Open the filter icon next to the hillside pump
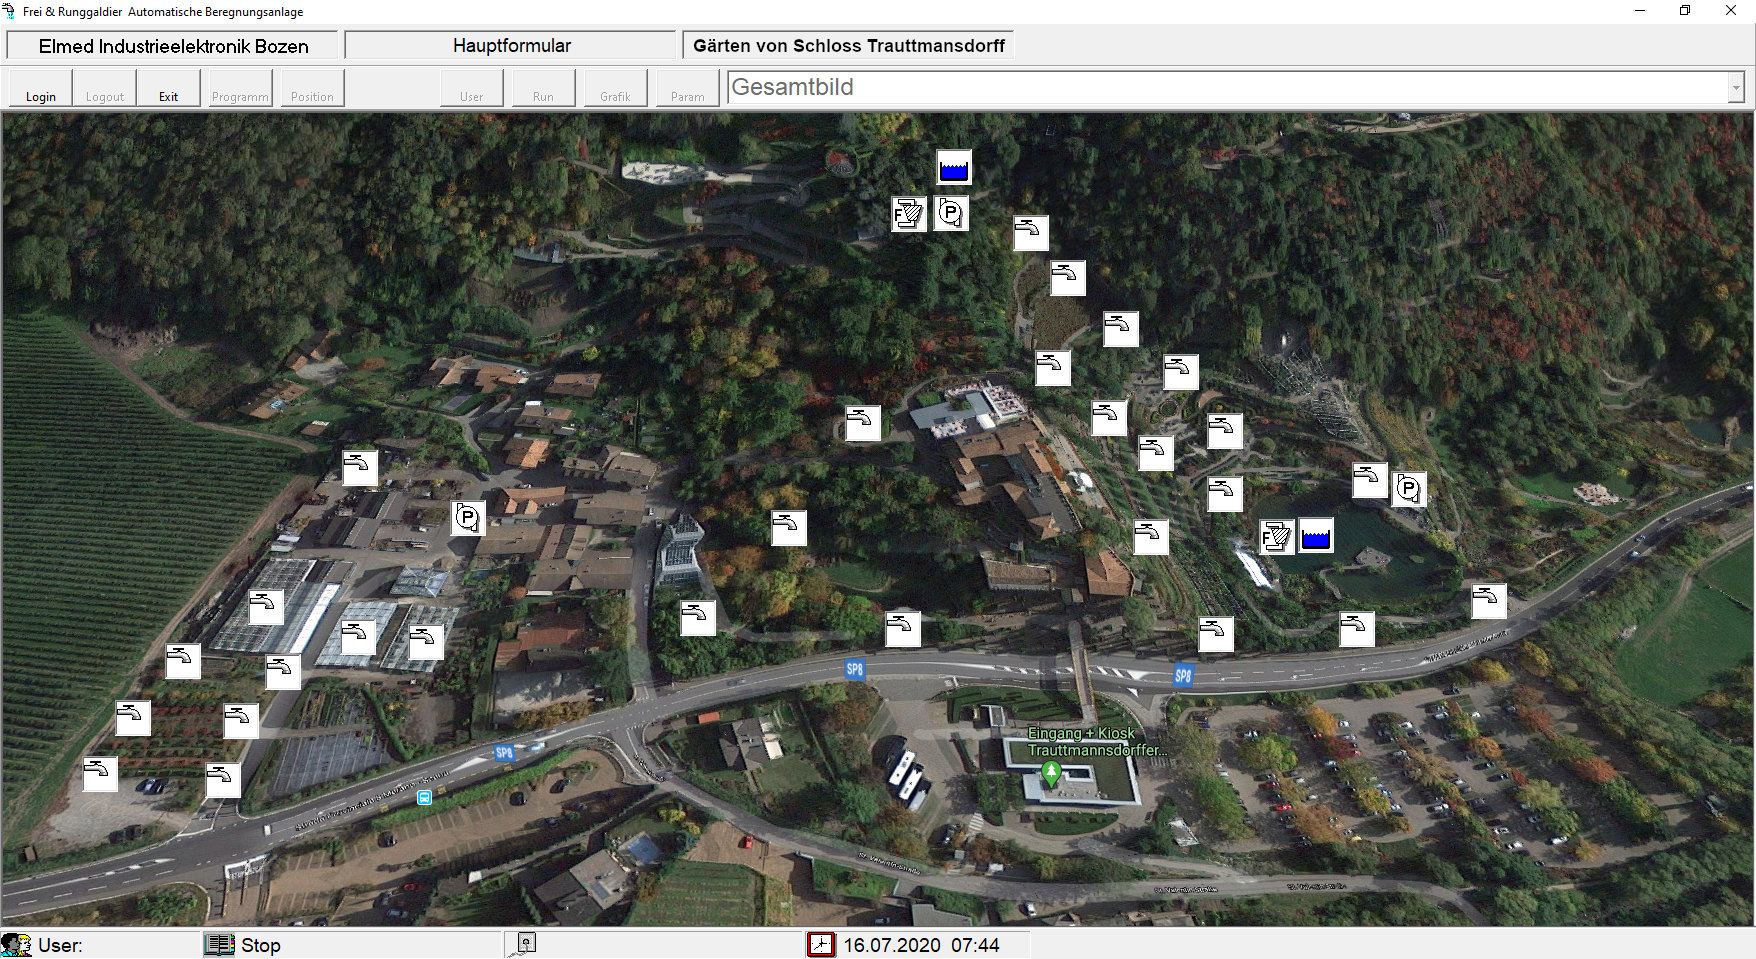 [x=909, y=214]
